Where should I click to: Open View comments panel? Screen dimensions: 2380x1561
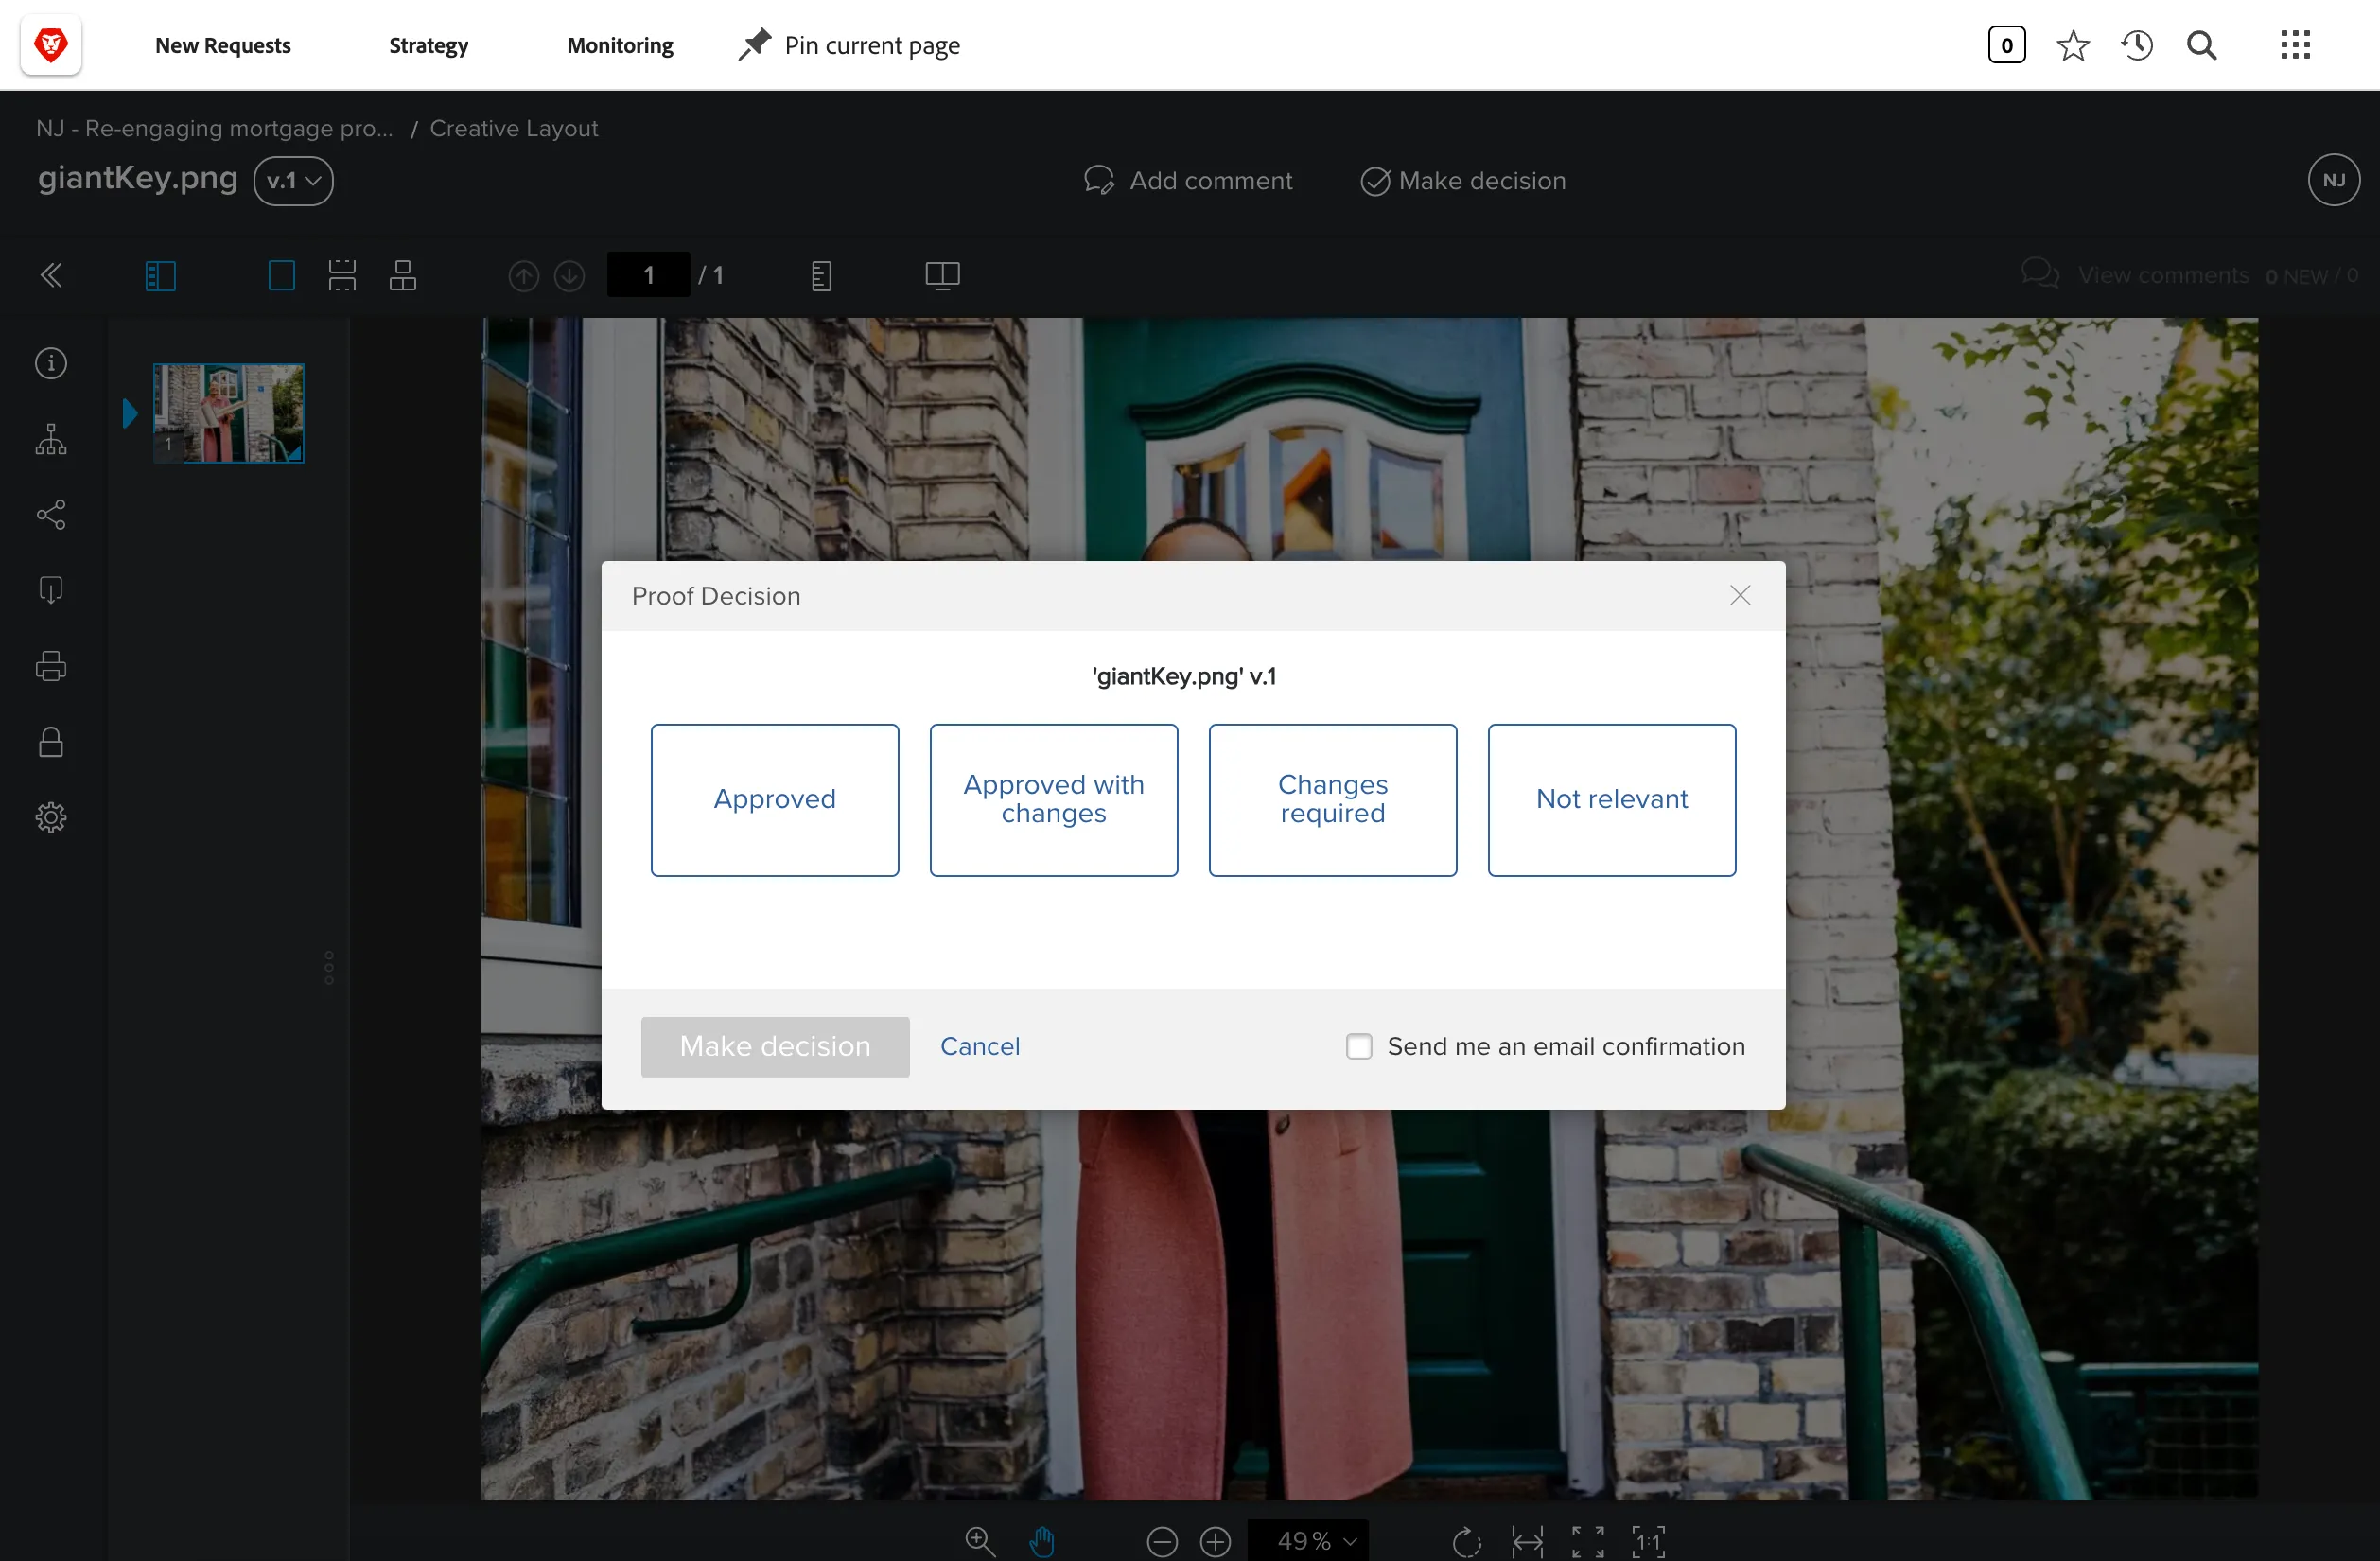pos(2189,275)
